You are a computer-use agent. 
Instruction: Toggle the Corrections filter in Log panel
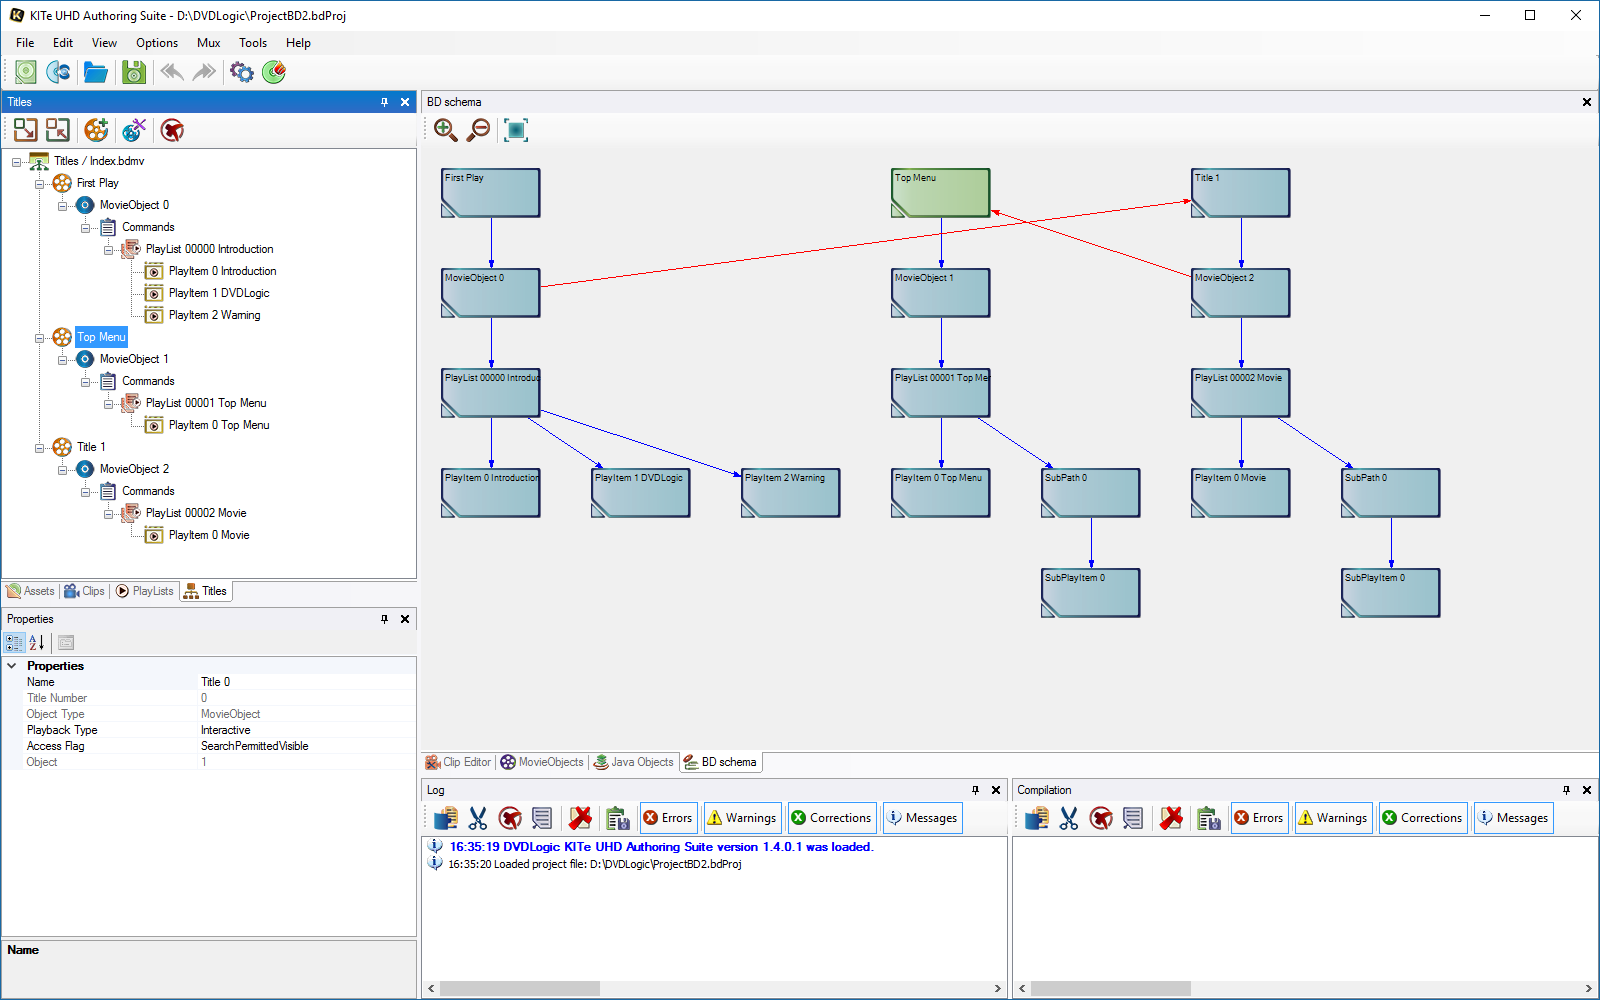pos(831,818)
